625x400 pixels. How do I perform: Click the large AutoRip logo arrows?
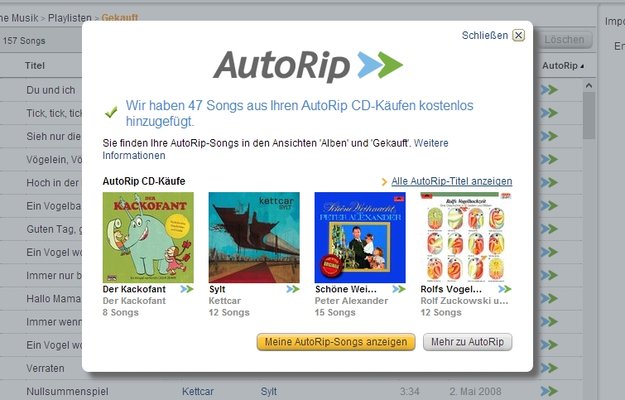pos(380,65)
